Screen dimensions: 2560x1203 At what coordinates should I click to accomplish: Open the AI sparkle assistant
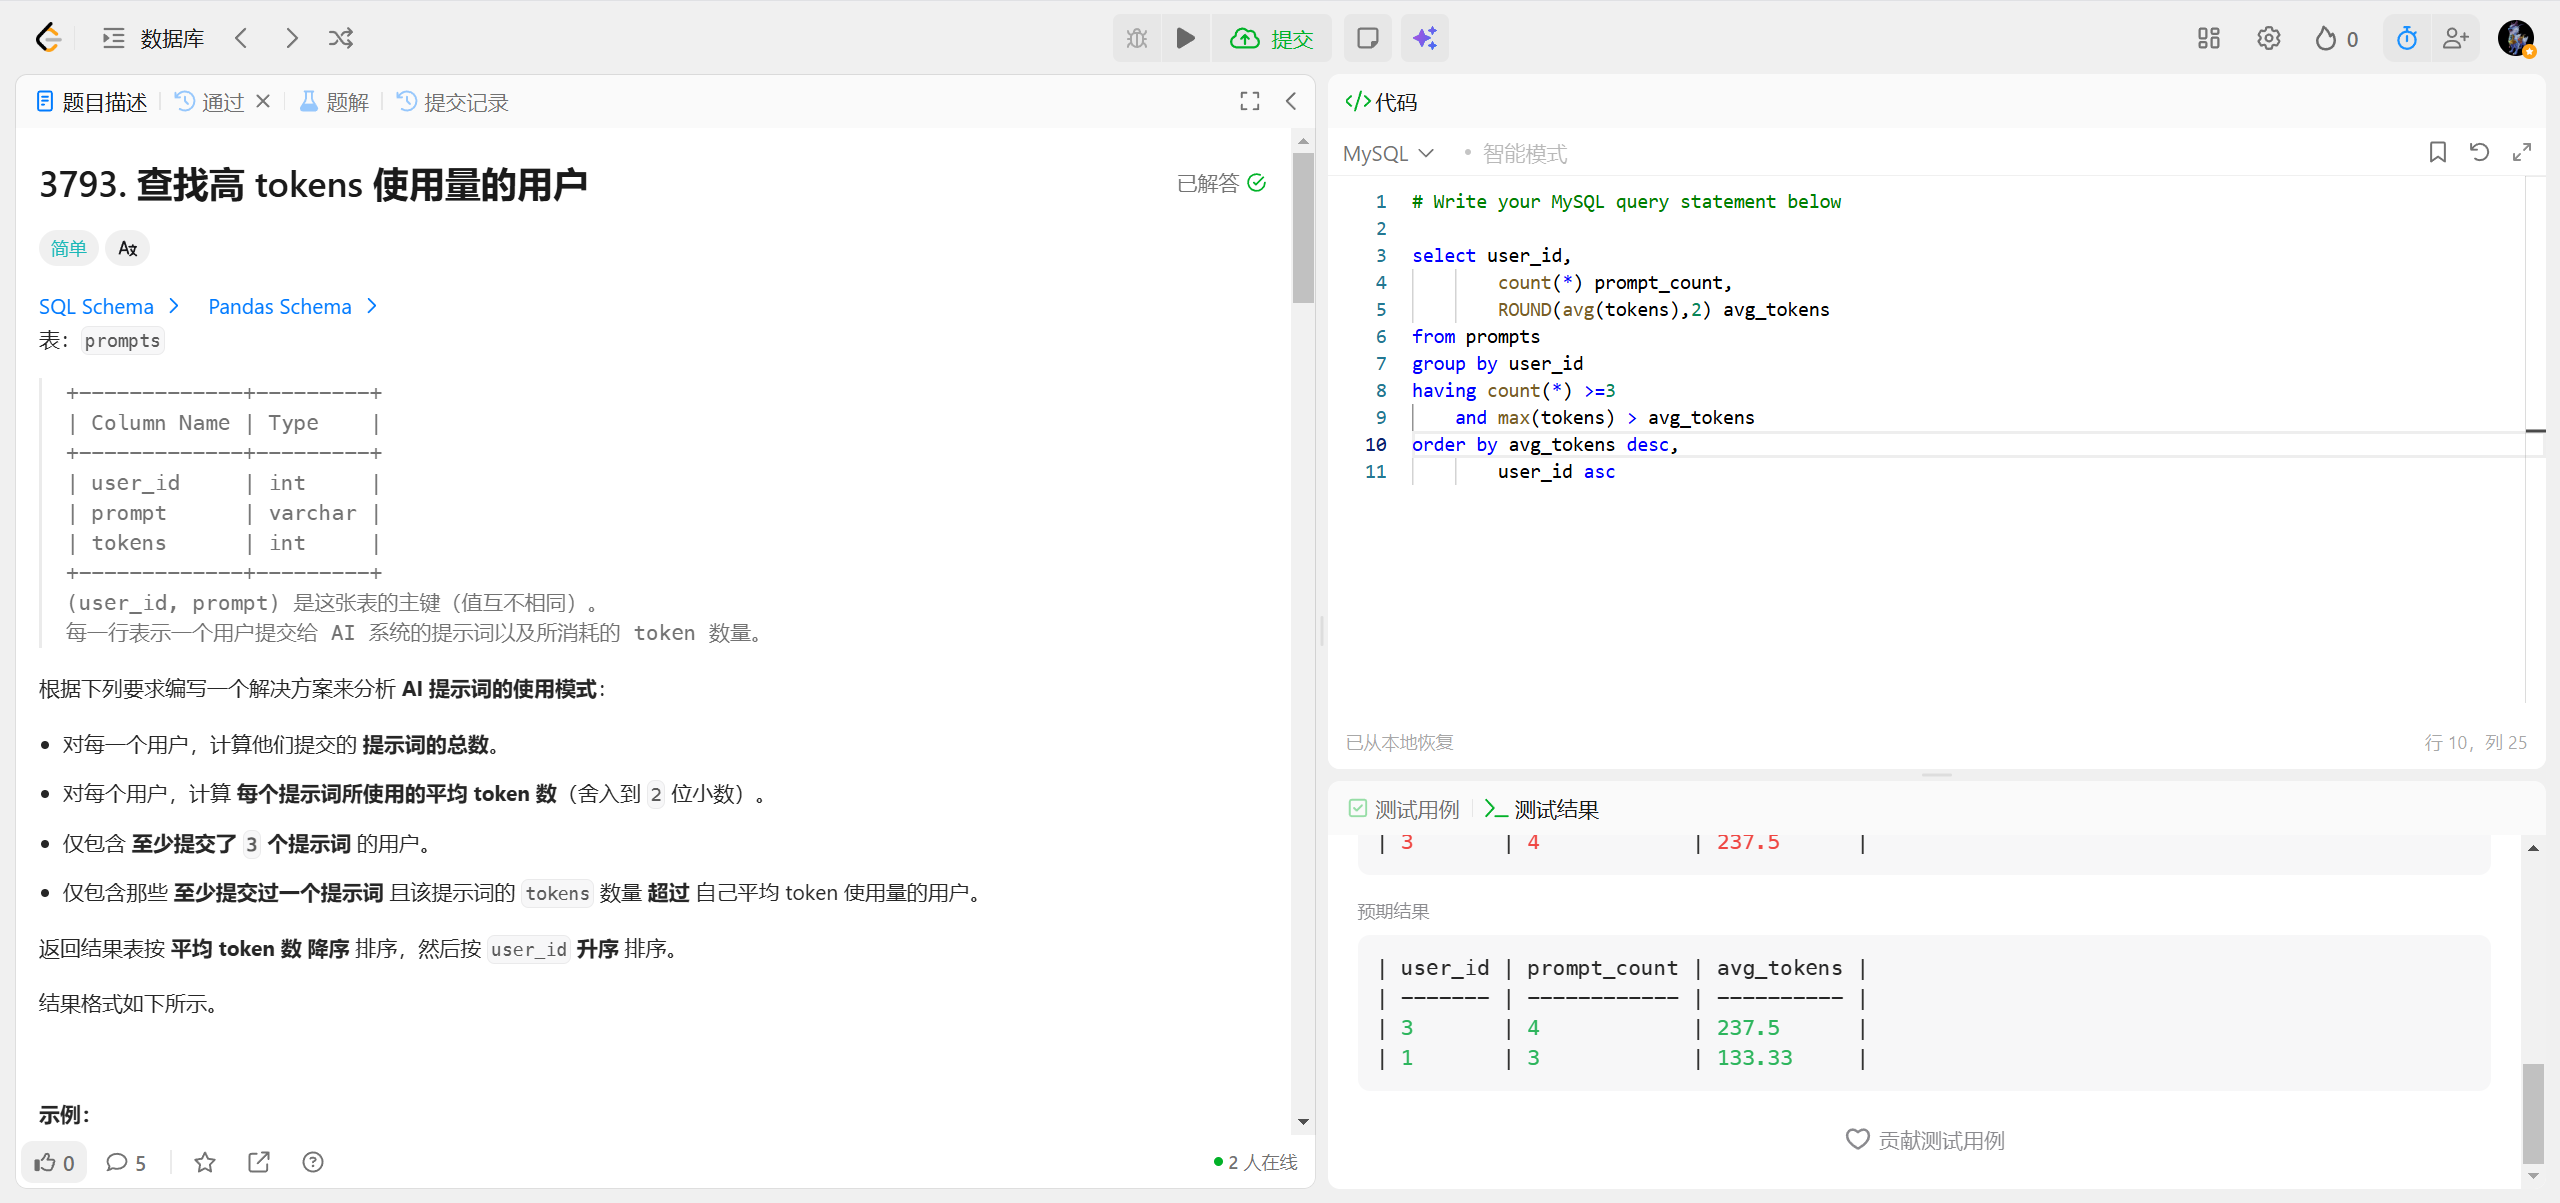pyautogui.click(x=1424, y=38)
